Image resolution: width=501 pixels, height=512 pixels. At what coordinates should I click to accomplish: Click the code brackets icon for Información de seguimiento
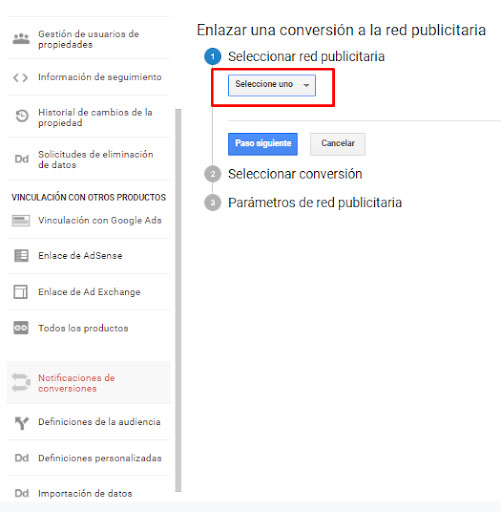pos(20,78)
